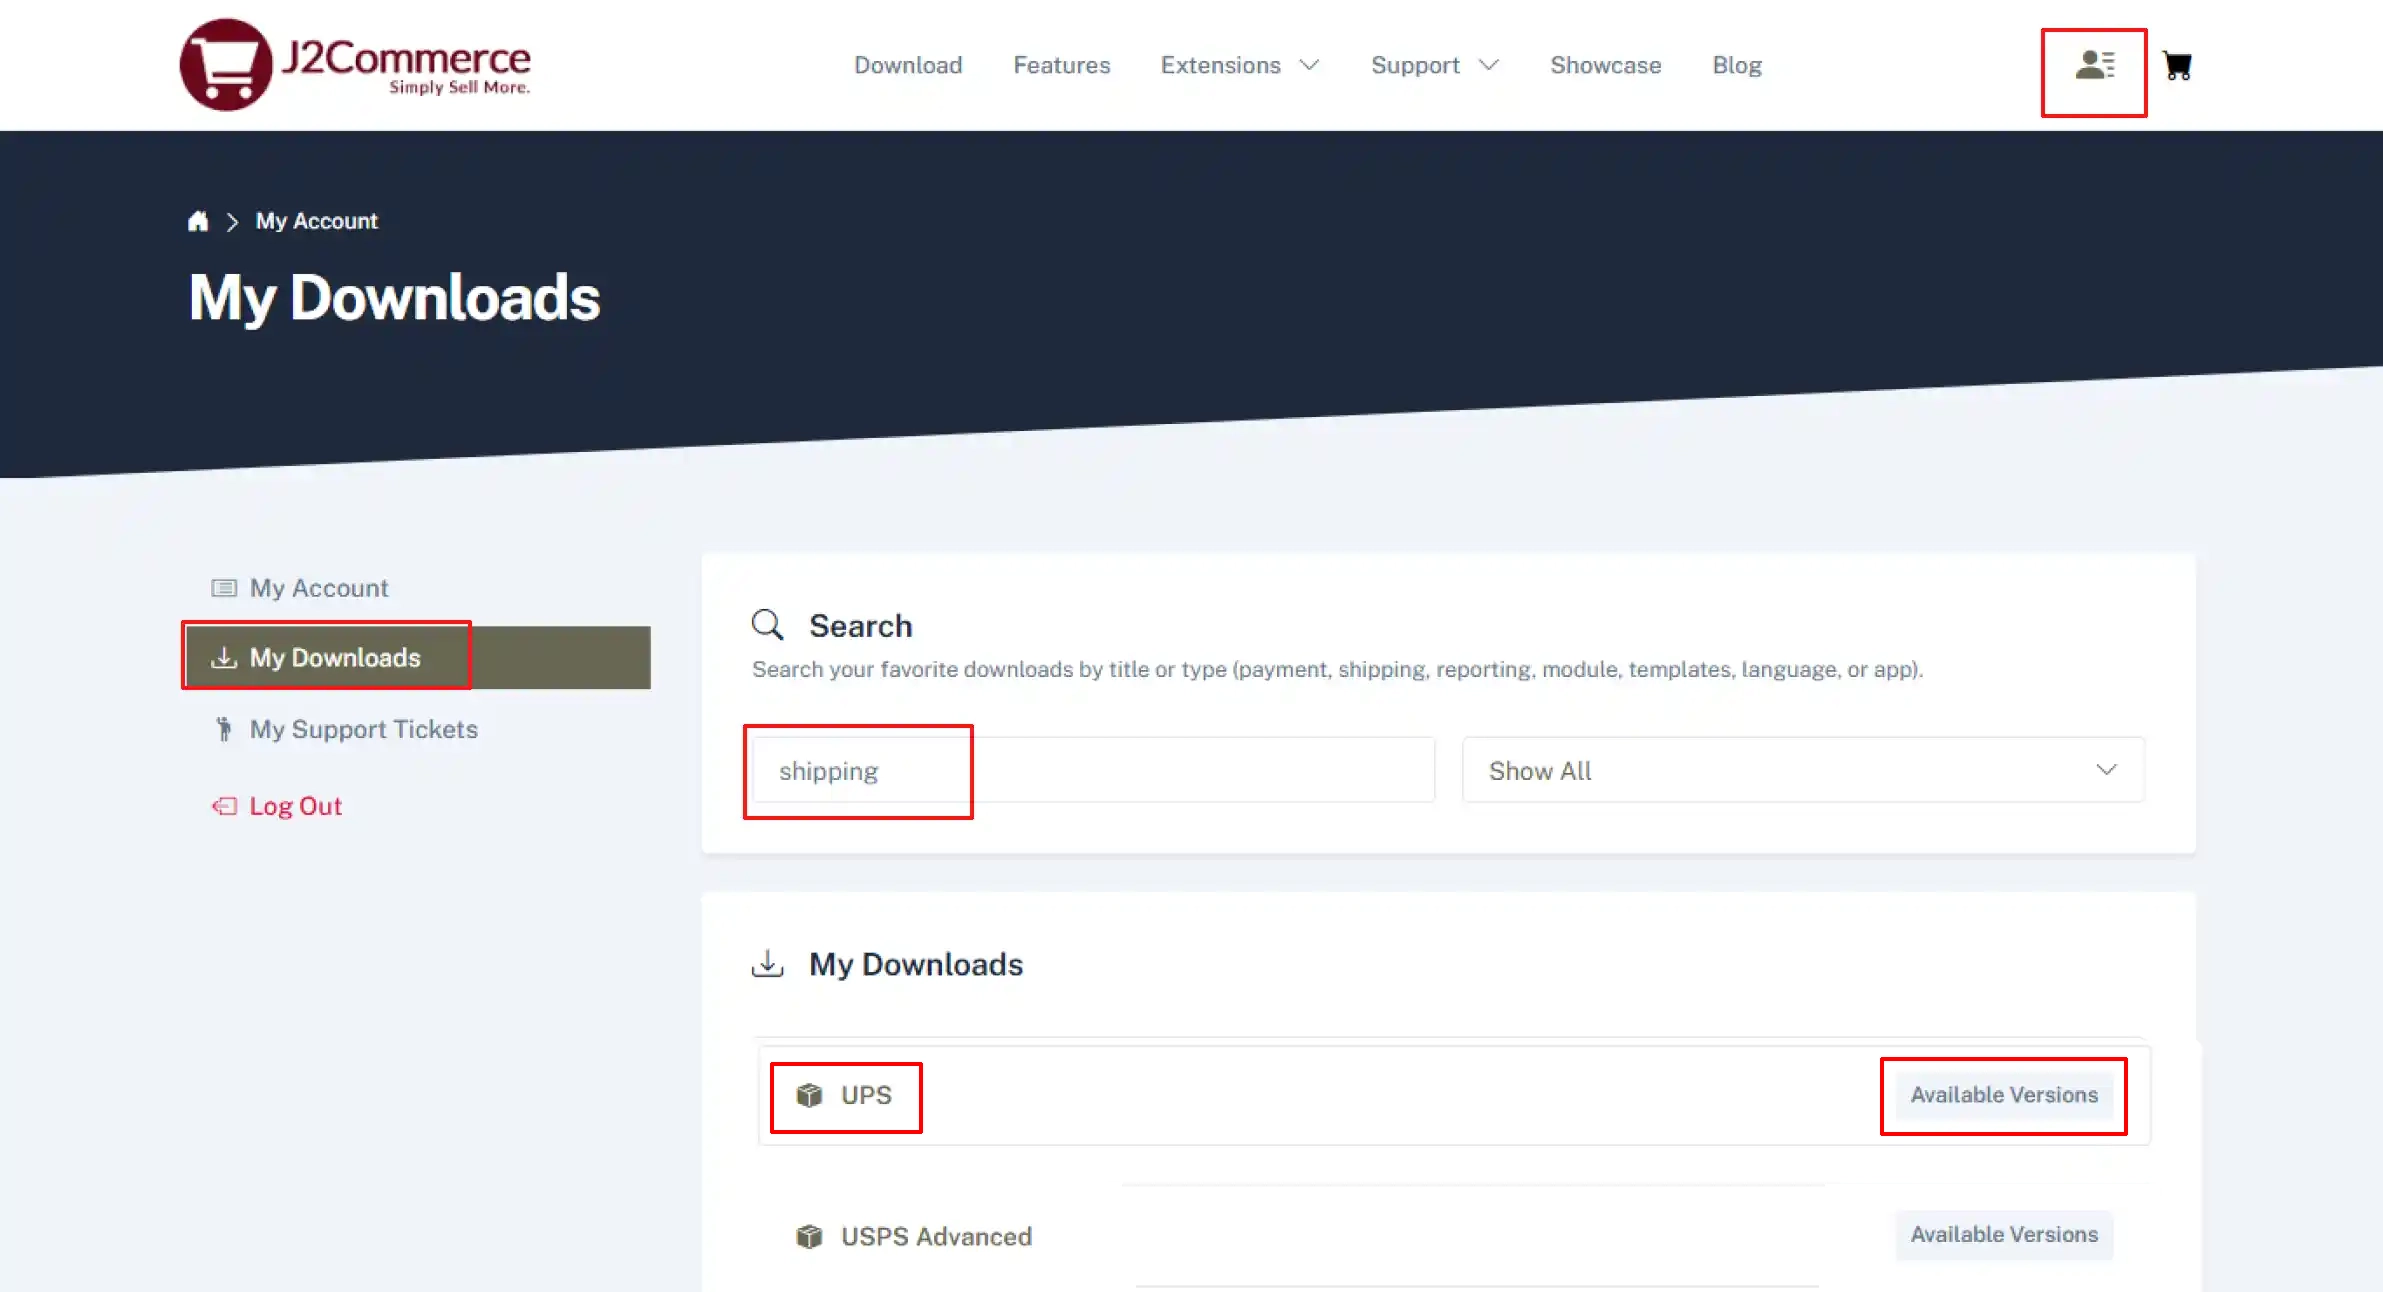Click the UPS package icon

pos(809,1095)
